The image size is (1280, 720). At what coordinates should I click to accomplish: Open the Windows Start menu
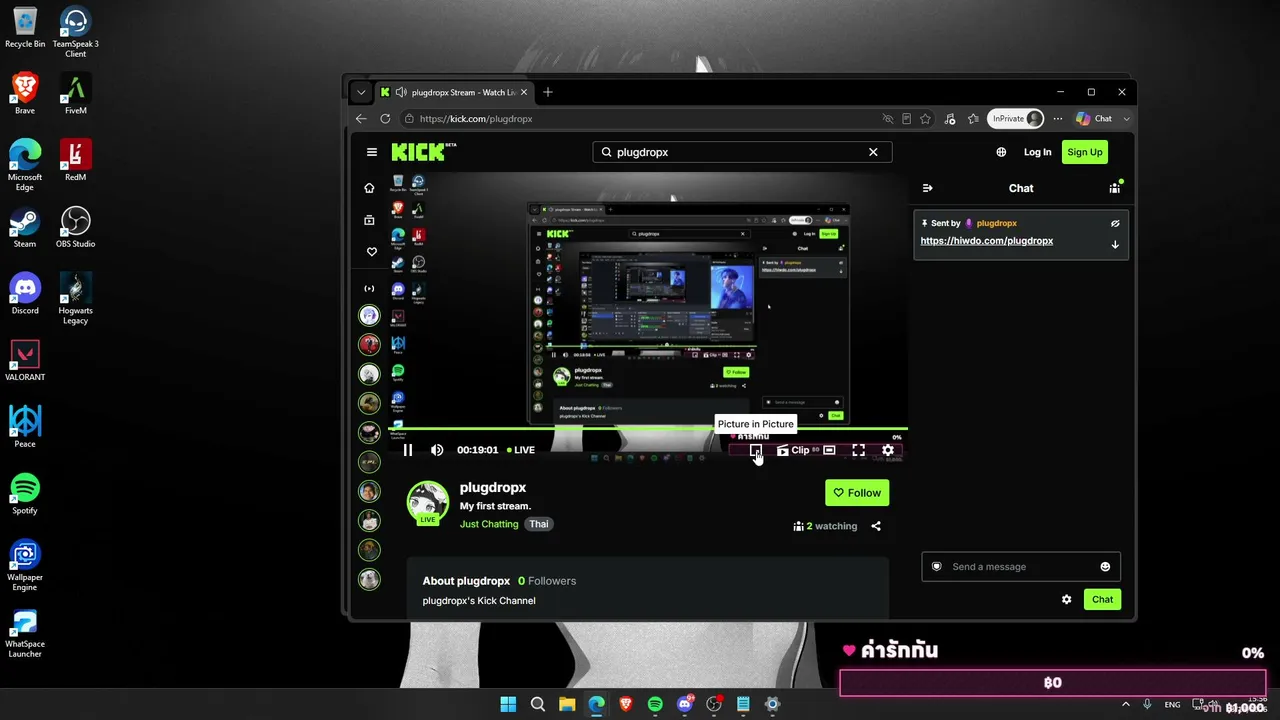(x=508, y=704)
